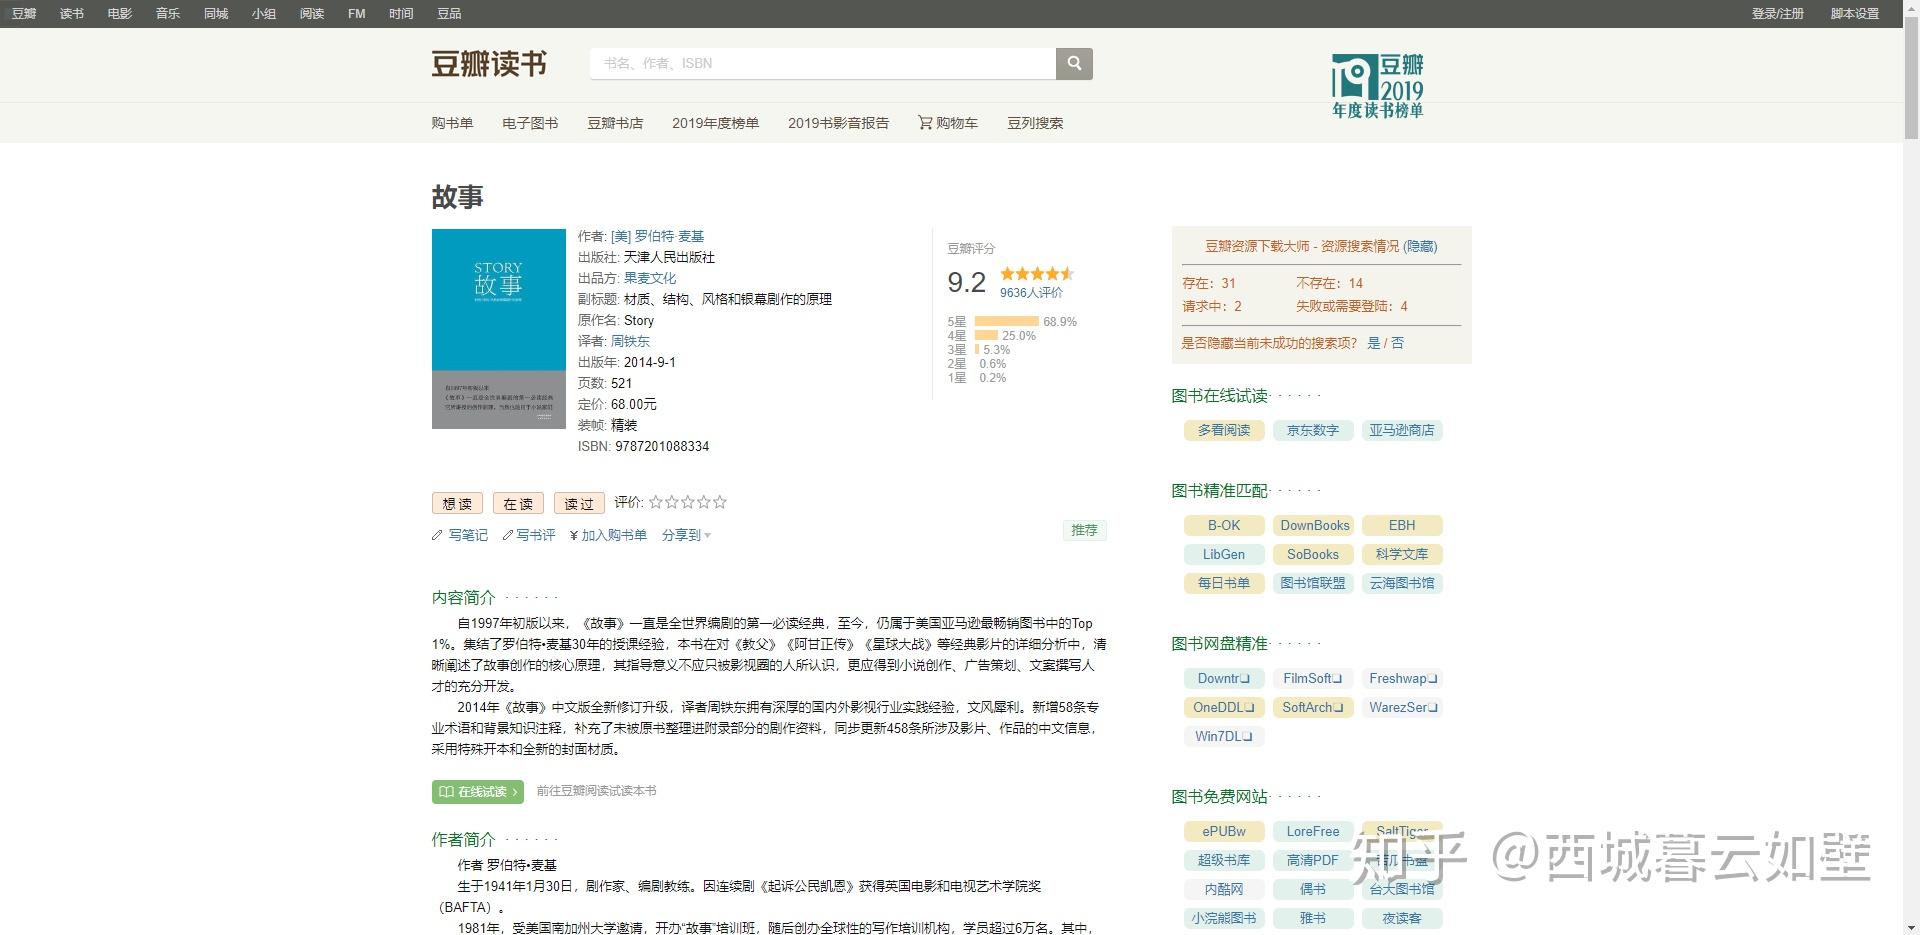Open the 图书馆联盟 resource tag
1920x935 pixels.
(x=1313, y=583)
